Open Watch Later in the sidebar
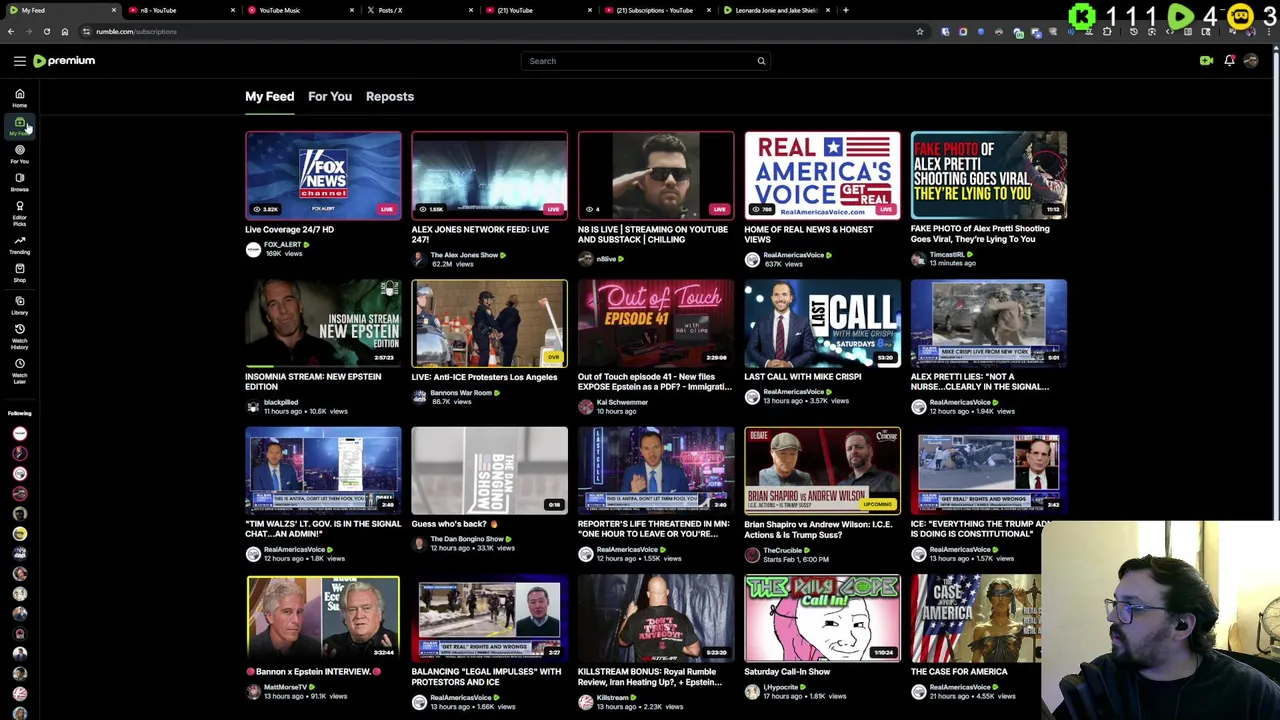Viewport: 1280px width, 720px height. click(19, 371)
